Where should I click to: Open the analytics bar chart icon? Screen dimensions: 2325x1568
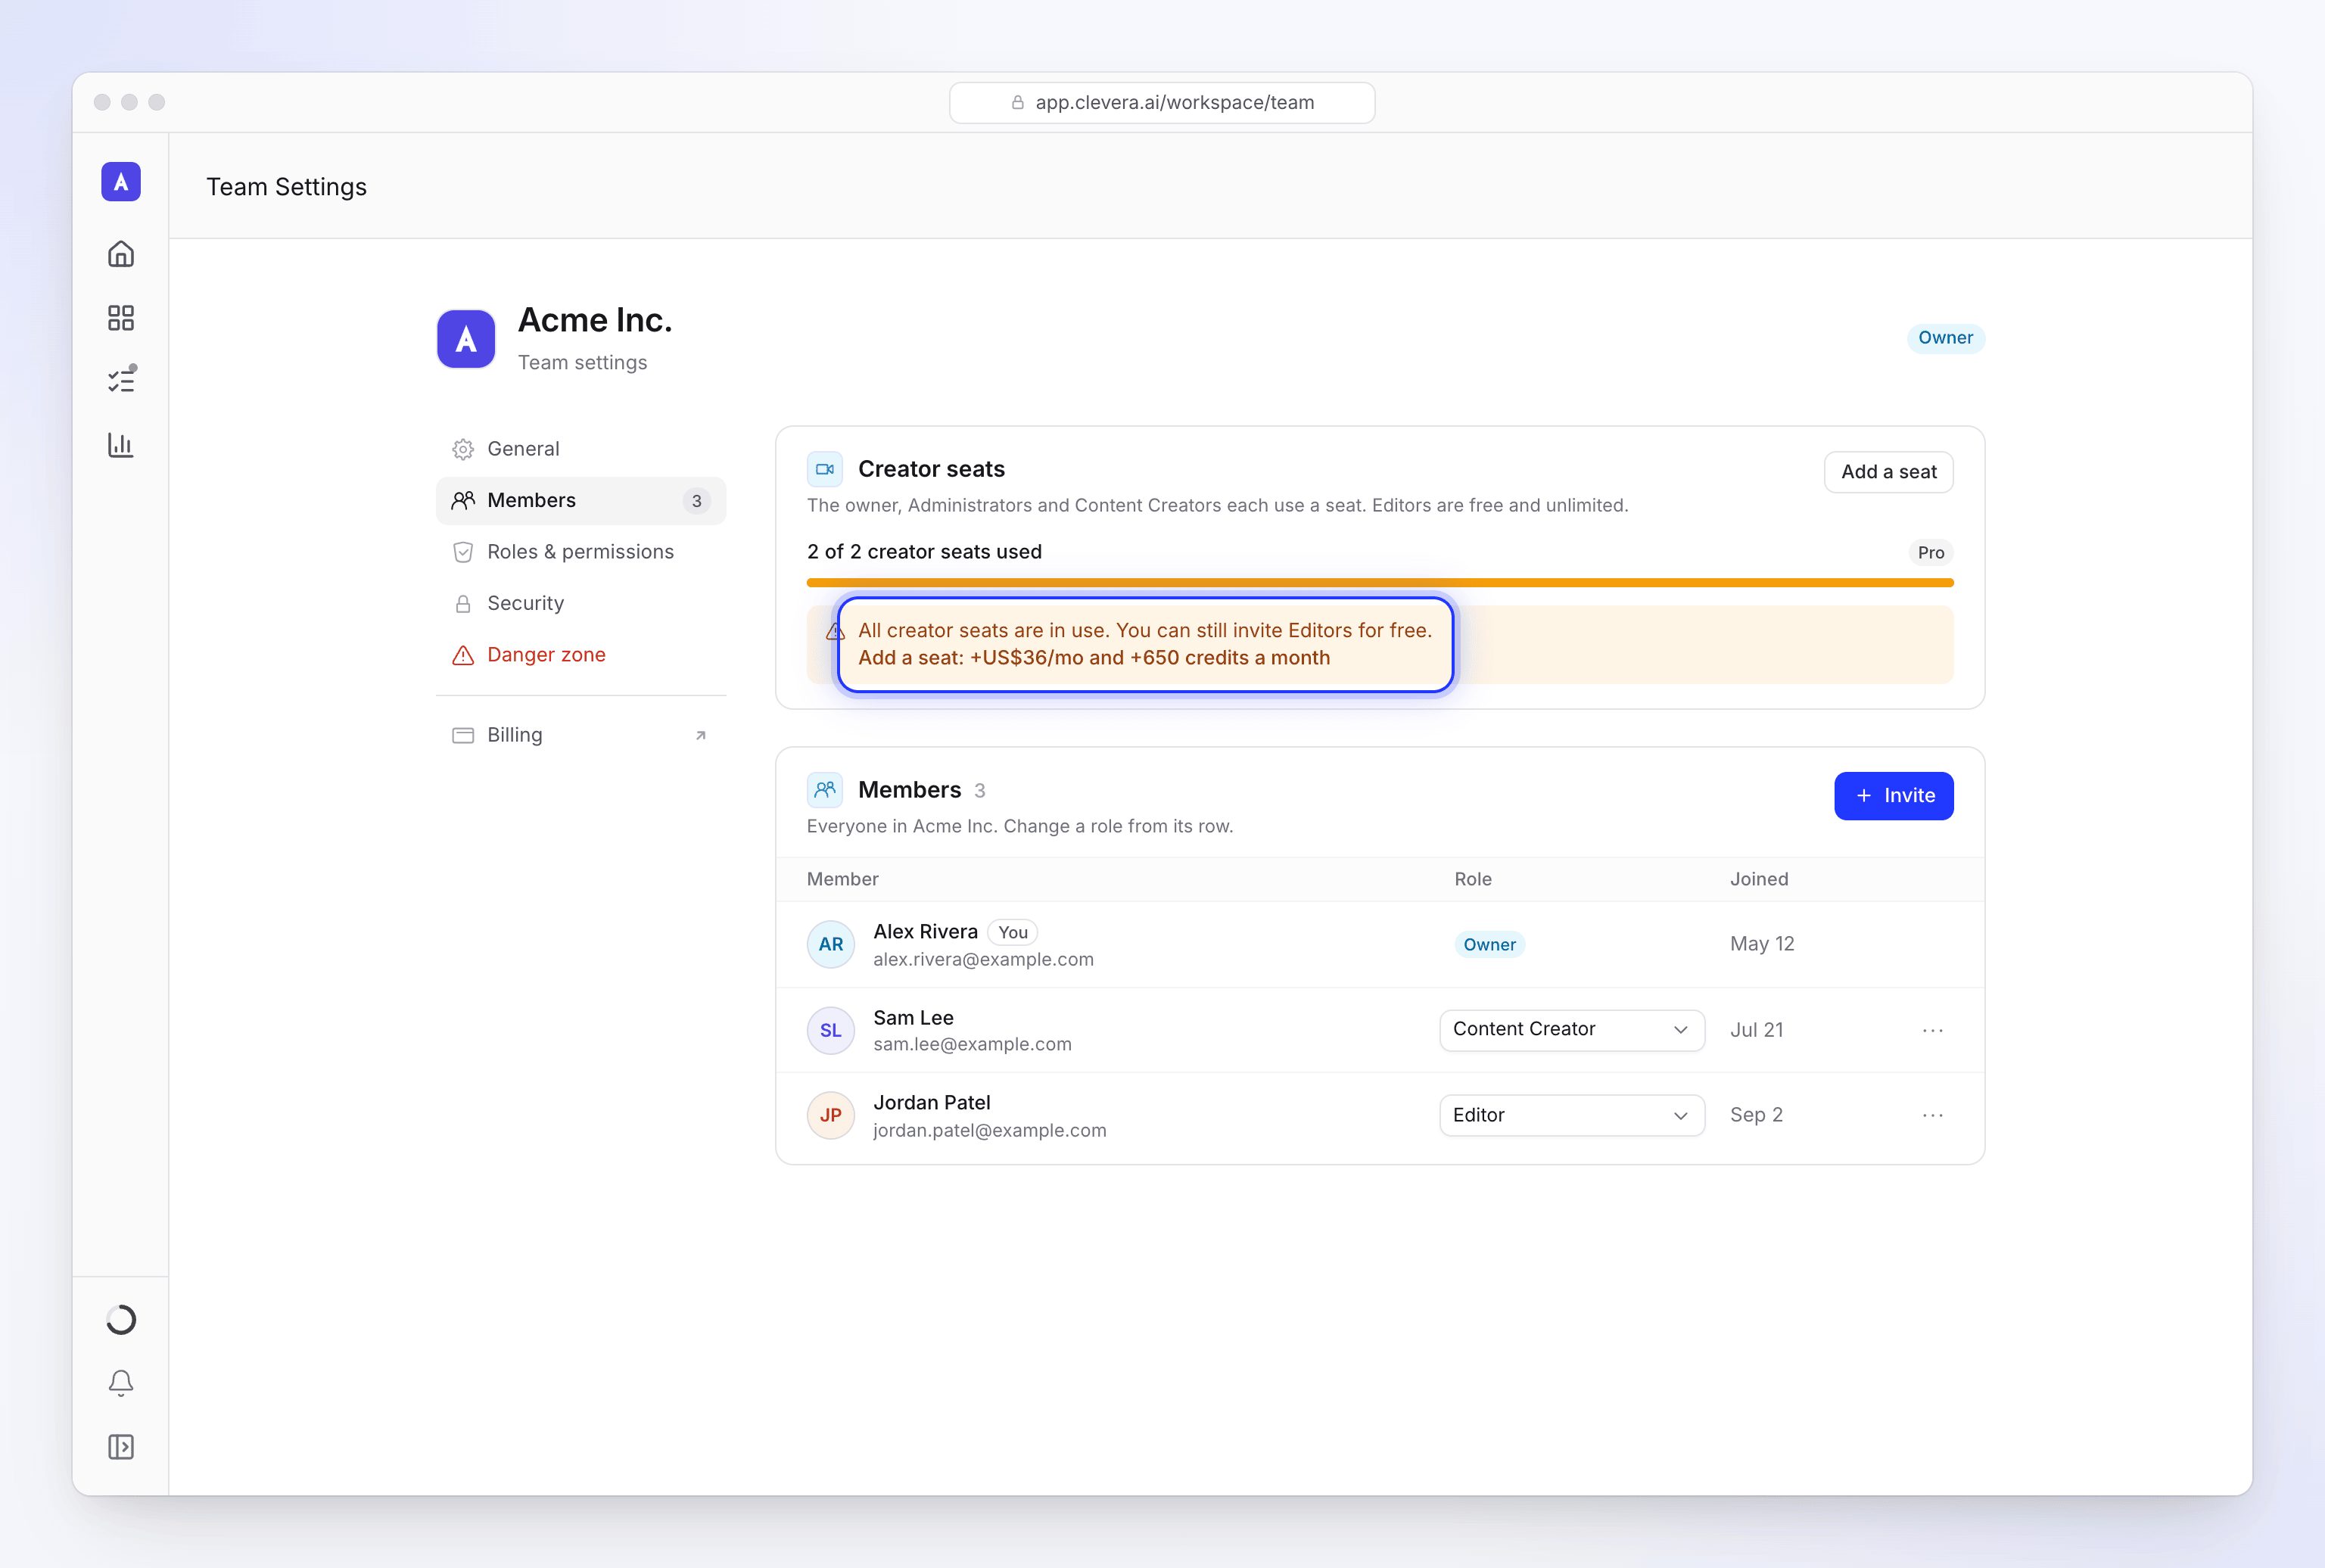(121, 445)
